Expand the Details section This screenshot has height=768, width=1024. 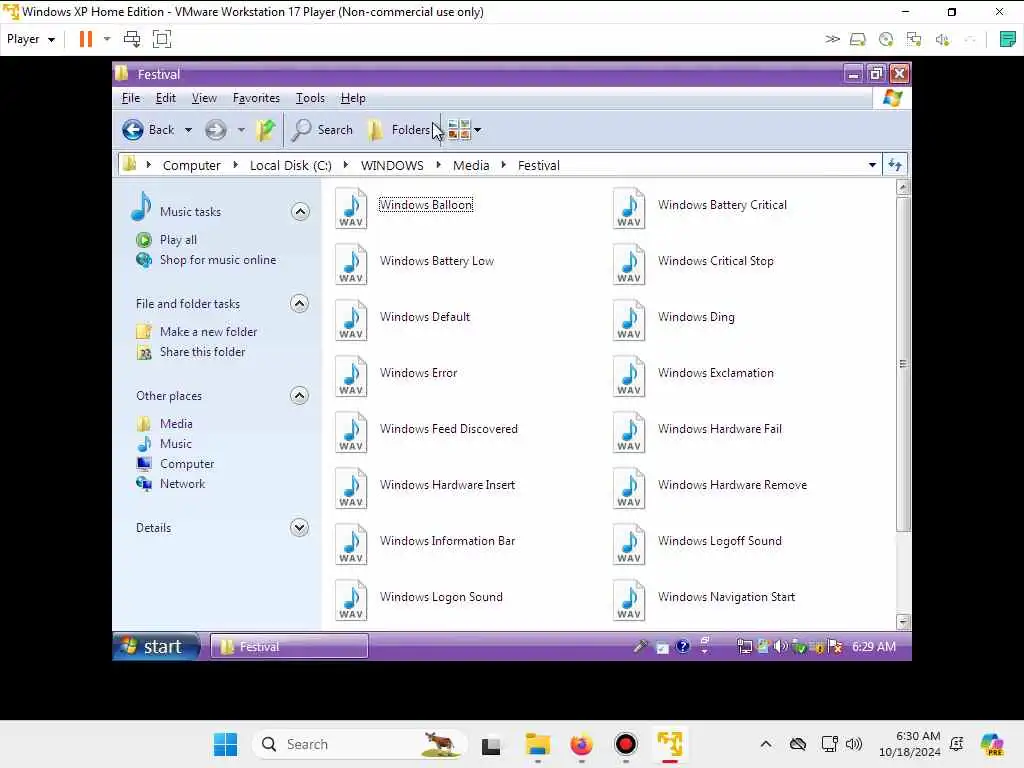299,528
